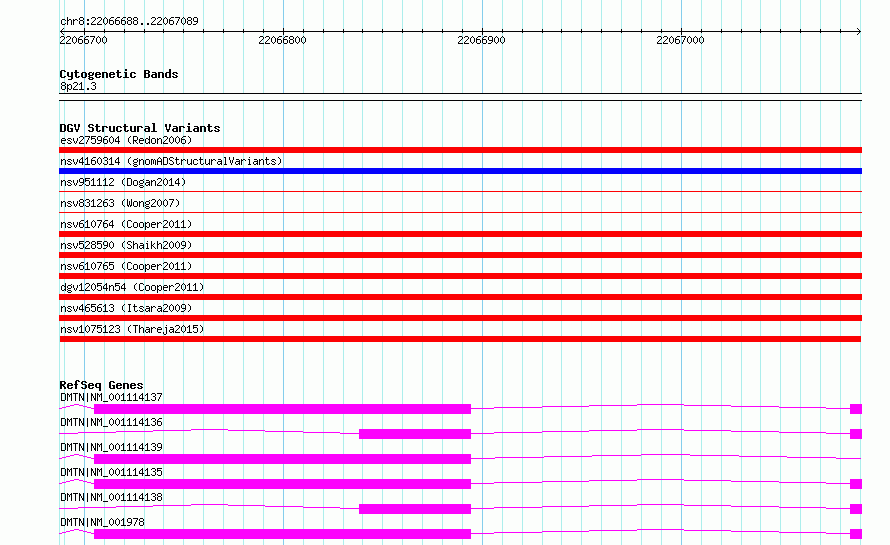This screenshot has height=545, width=890.
Task: Click the 8p21.3 band label
Action: pos(78,86)
